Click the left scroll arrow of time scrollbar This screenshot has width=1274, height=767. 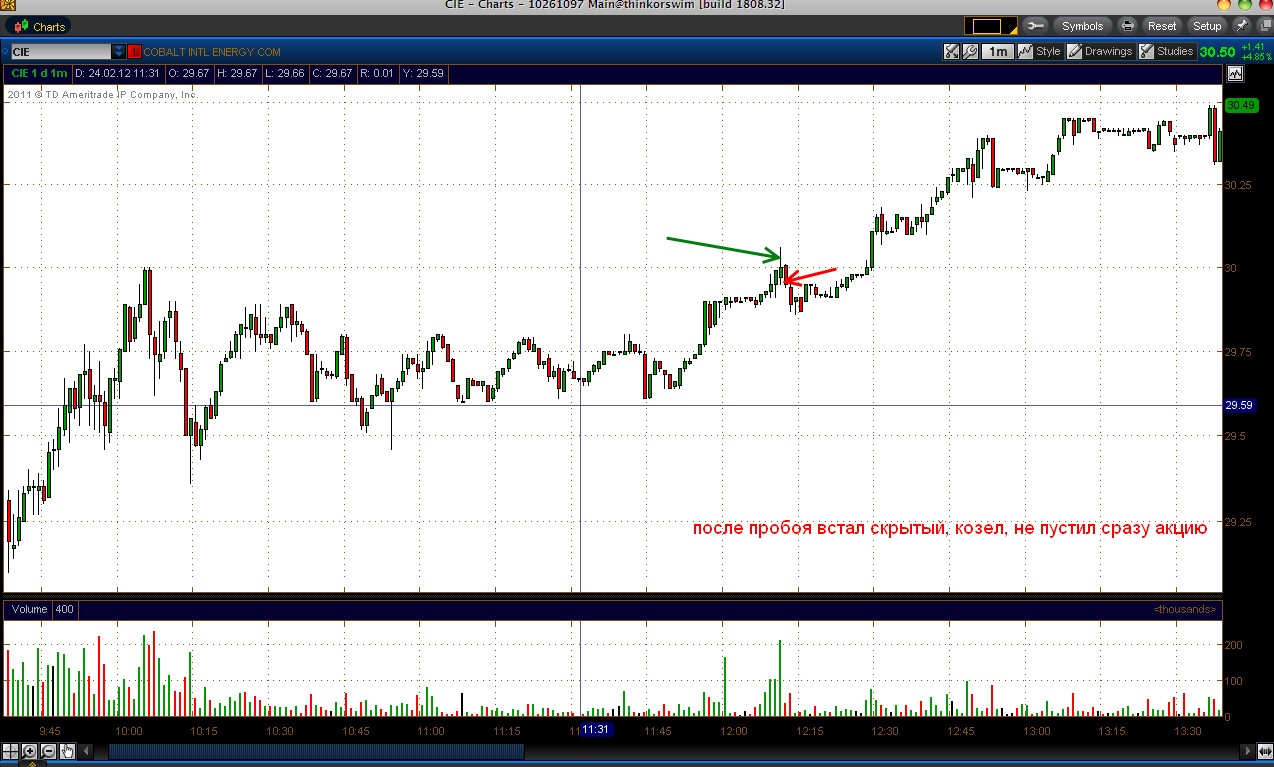click(86, 750)
